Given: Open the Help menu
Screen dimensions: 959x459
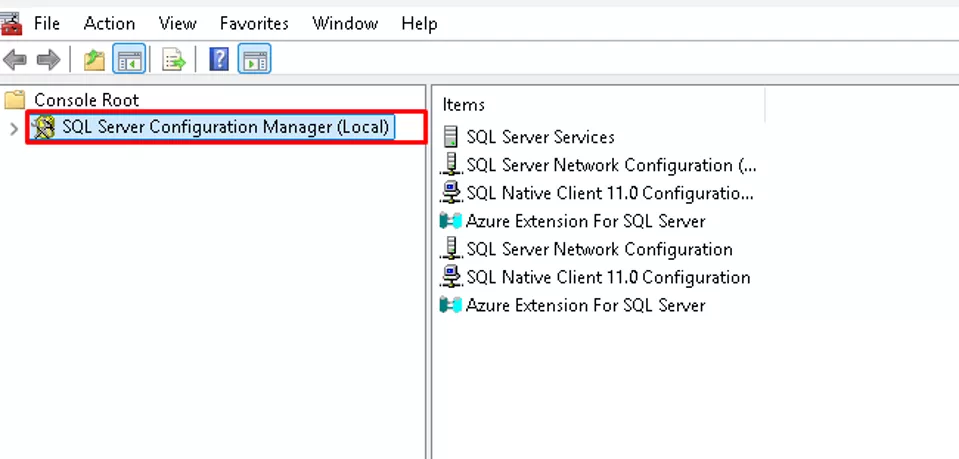Looking at the screenshot, I should pos(419,23).
